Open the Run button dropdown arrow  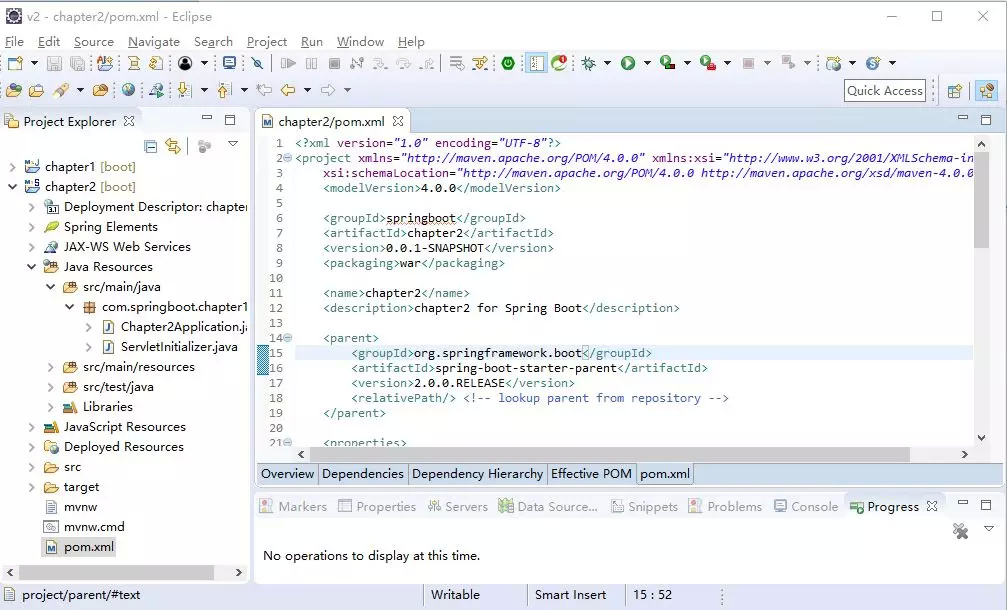tap(647, 63)
